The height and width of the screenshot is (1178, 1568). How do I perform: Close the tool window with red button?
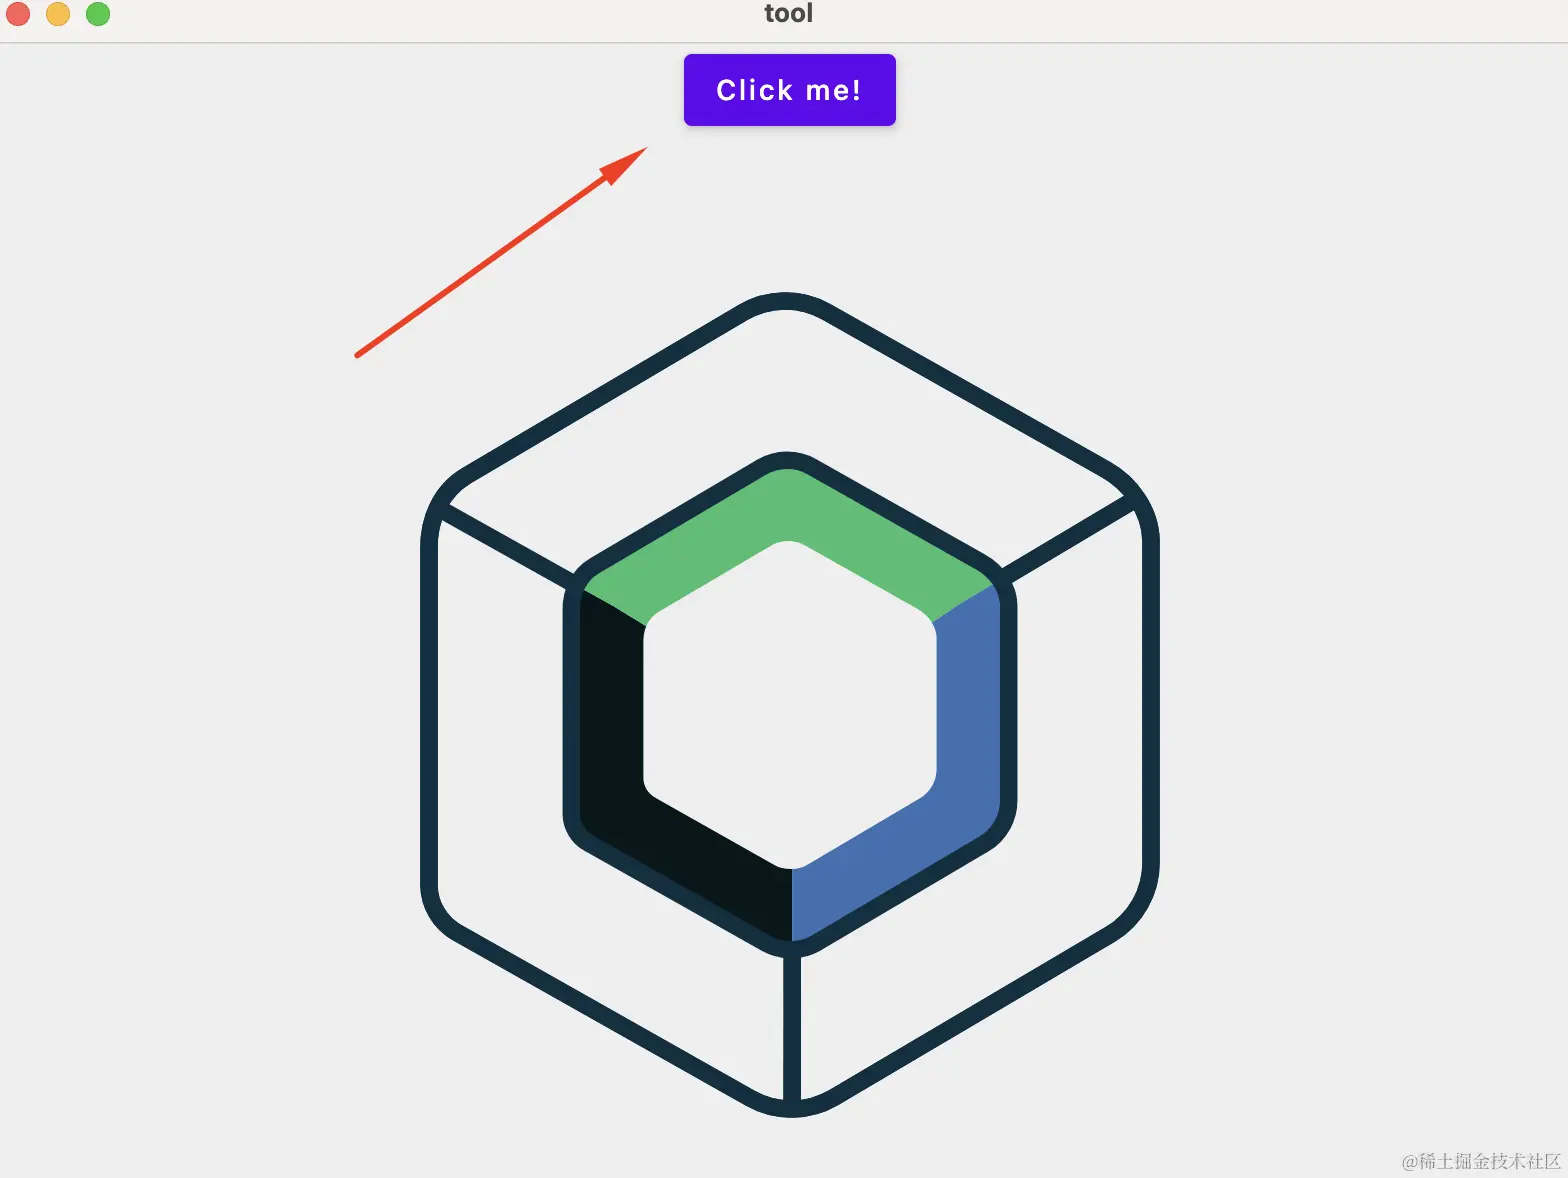click(18, 14)
